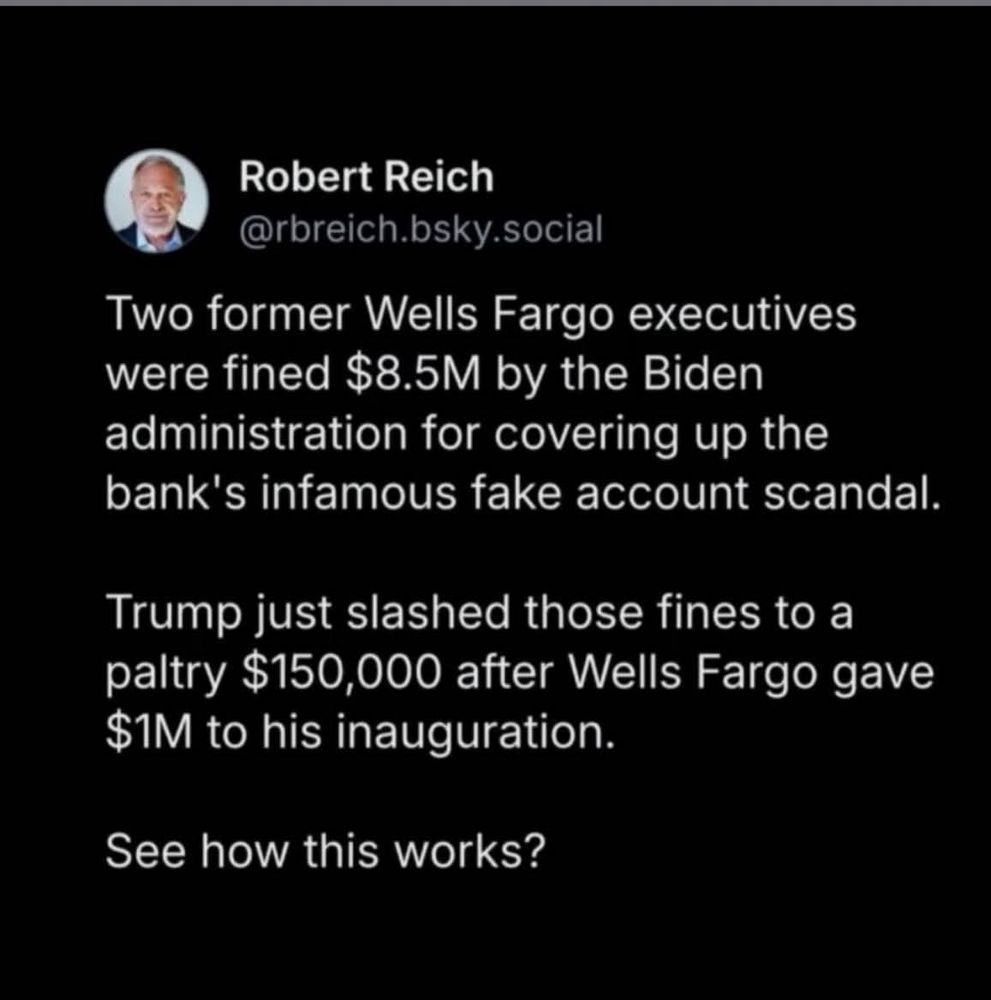Open the @rbreich.bsky.social handle link

pos(421,230)
